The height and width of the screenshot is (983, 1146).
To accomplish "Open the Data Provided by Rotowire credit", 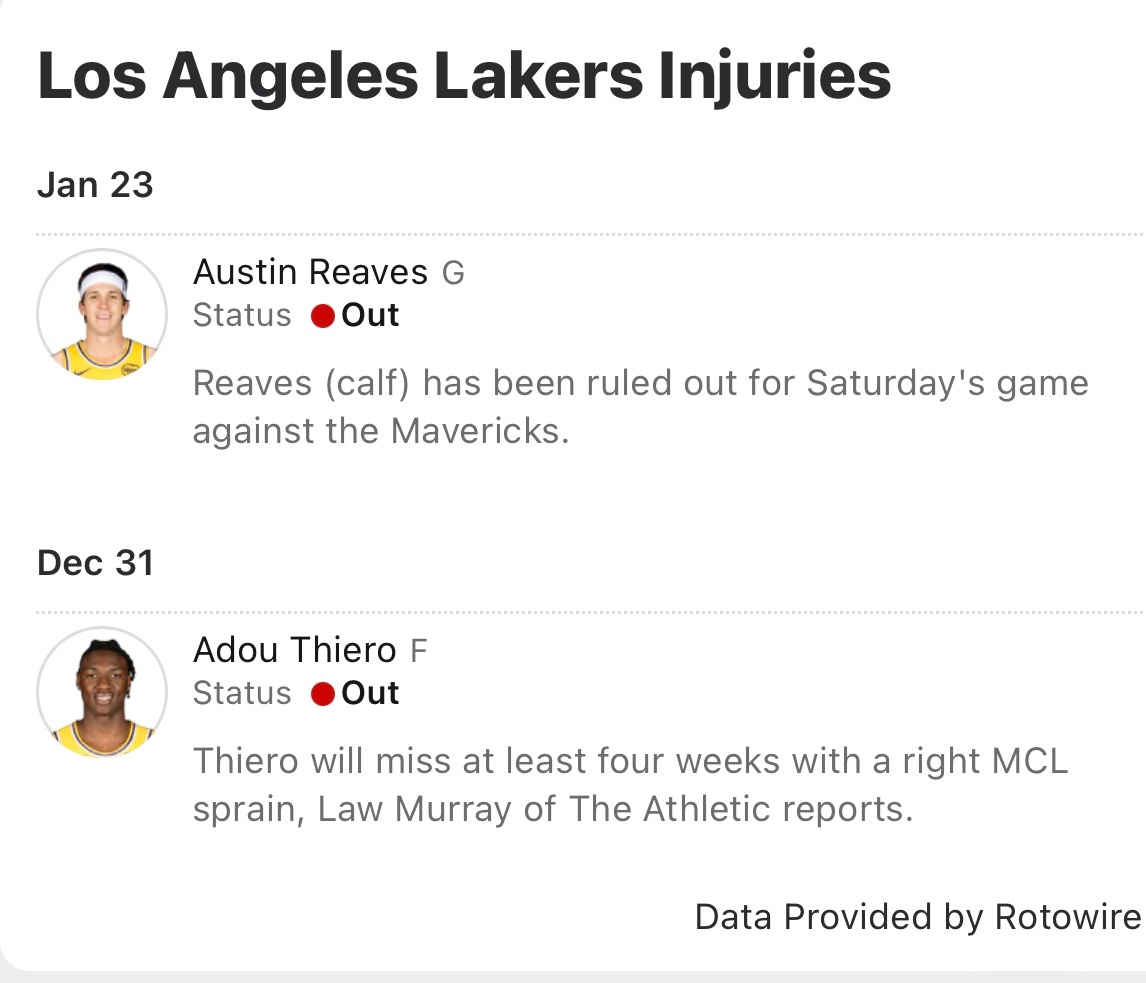I will click(917, 917).
